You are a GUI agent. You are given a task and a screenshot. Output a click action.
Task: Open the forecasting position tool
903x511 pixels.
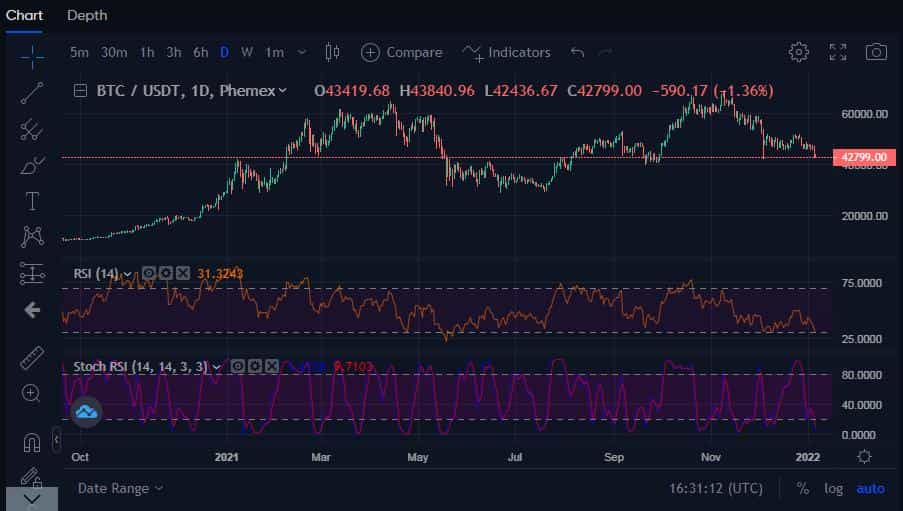(x=32, y=273)
